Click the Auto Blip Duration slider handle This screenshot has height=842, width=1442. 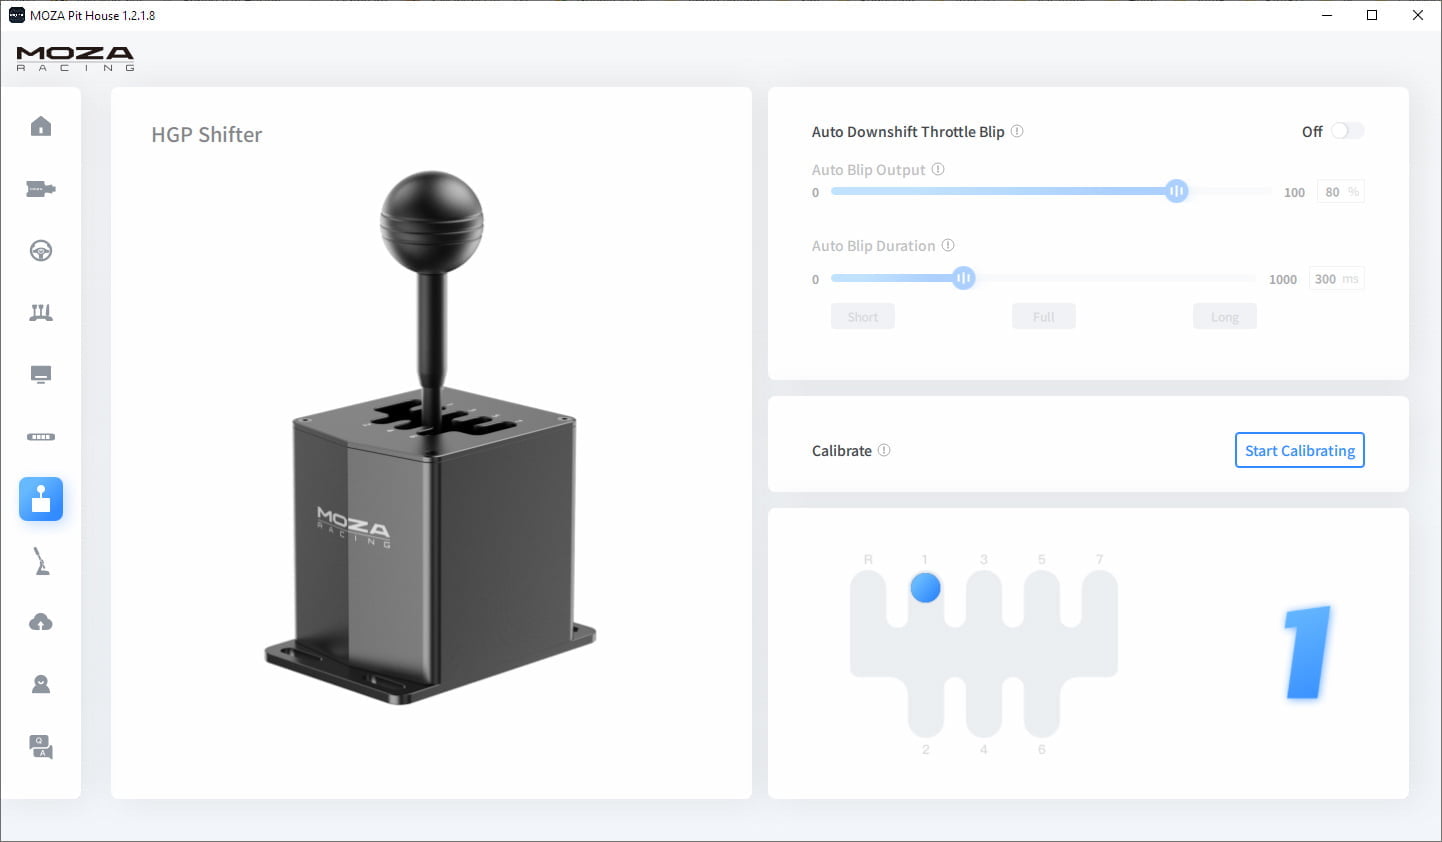click(x=963, y=278)
